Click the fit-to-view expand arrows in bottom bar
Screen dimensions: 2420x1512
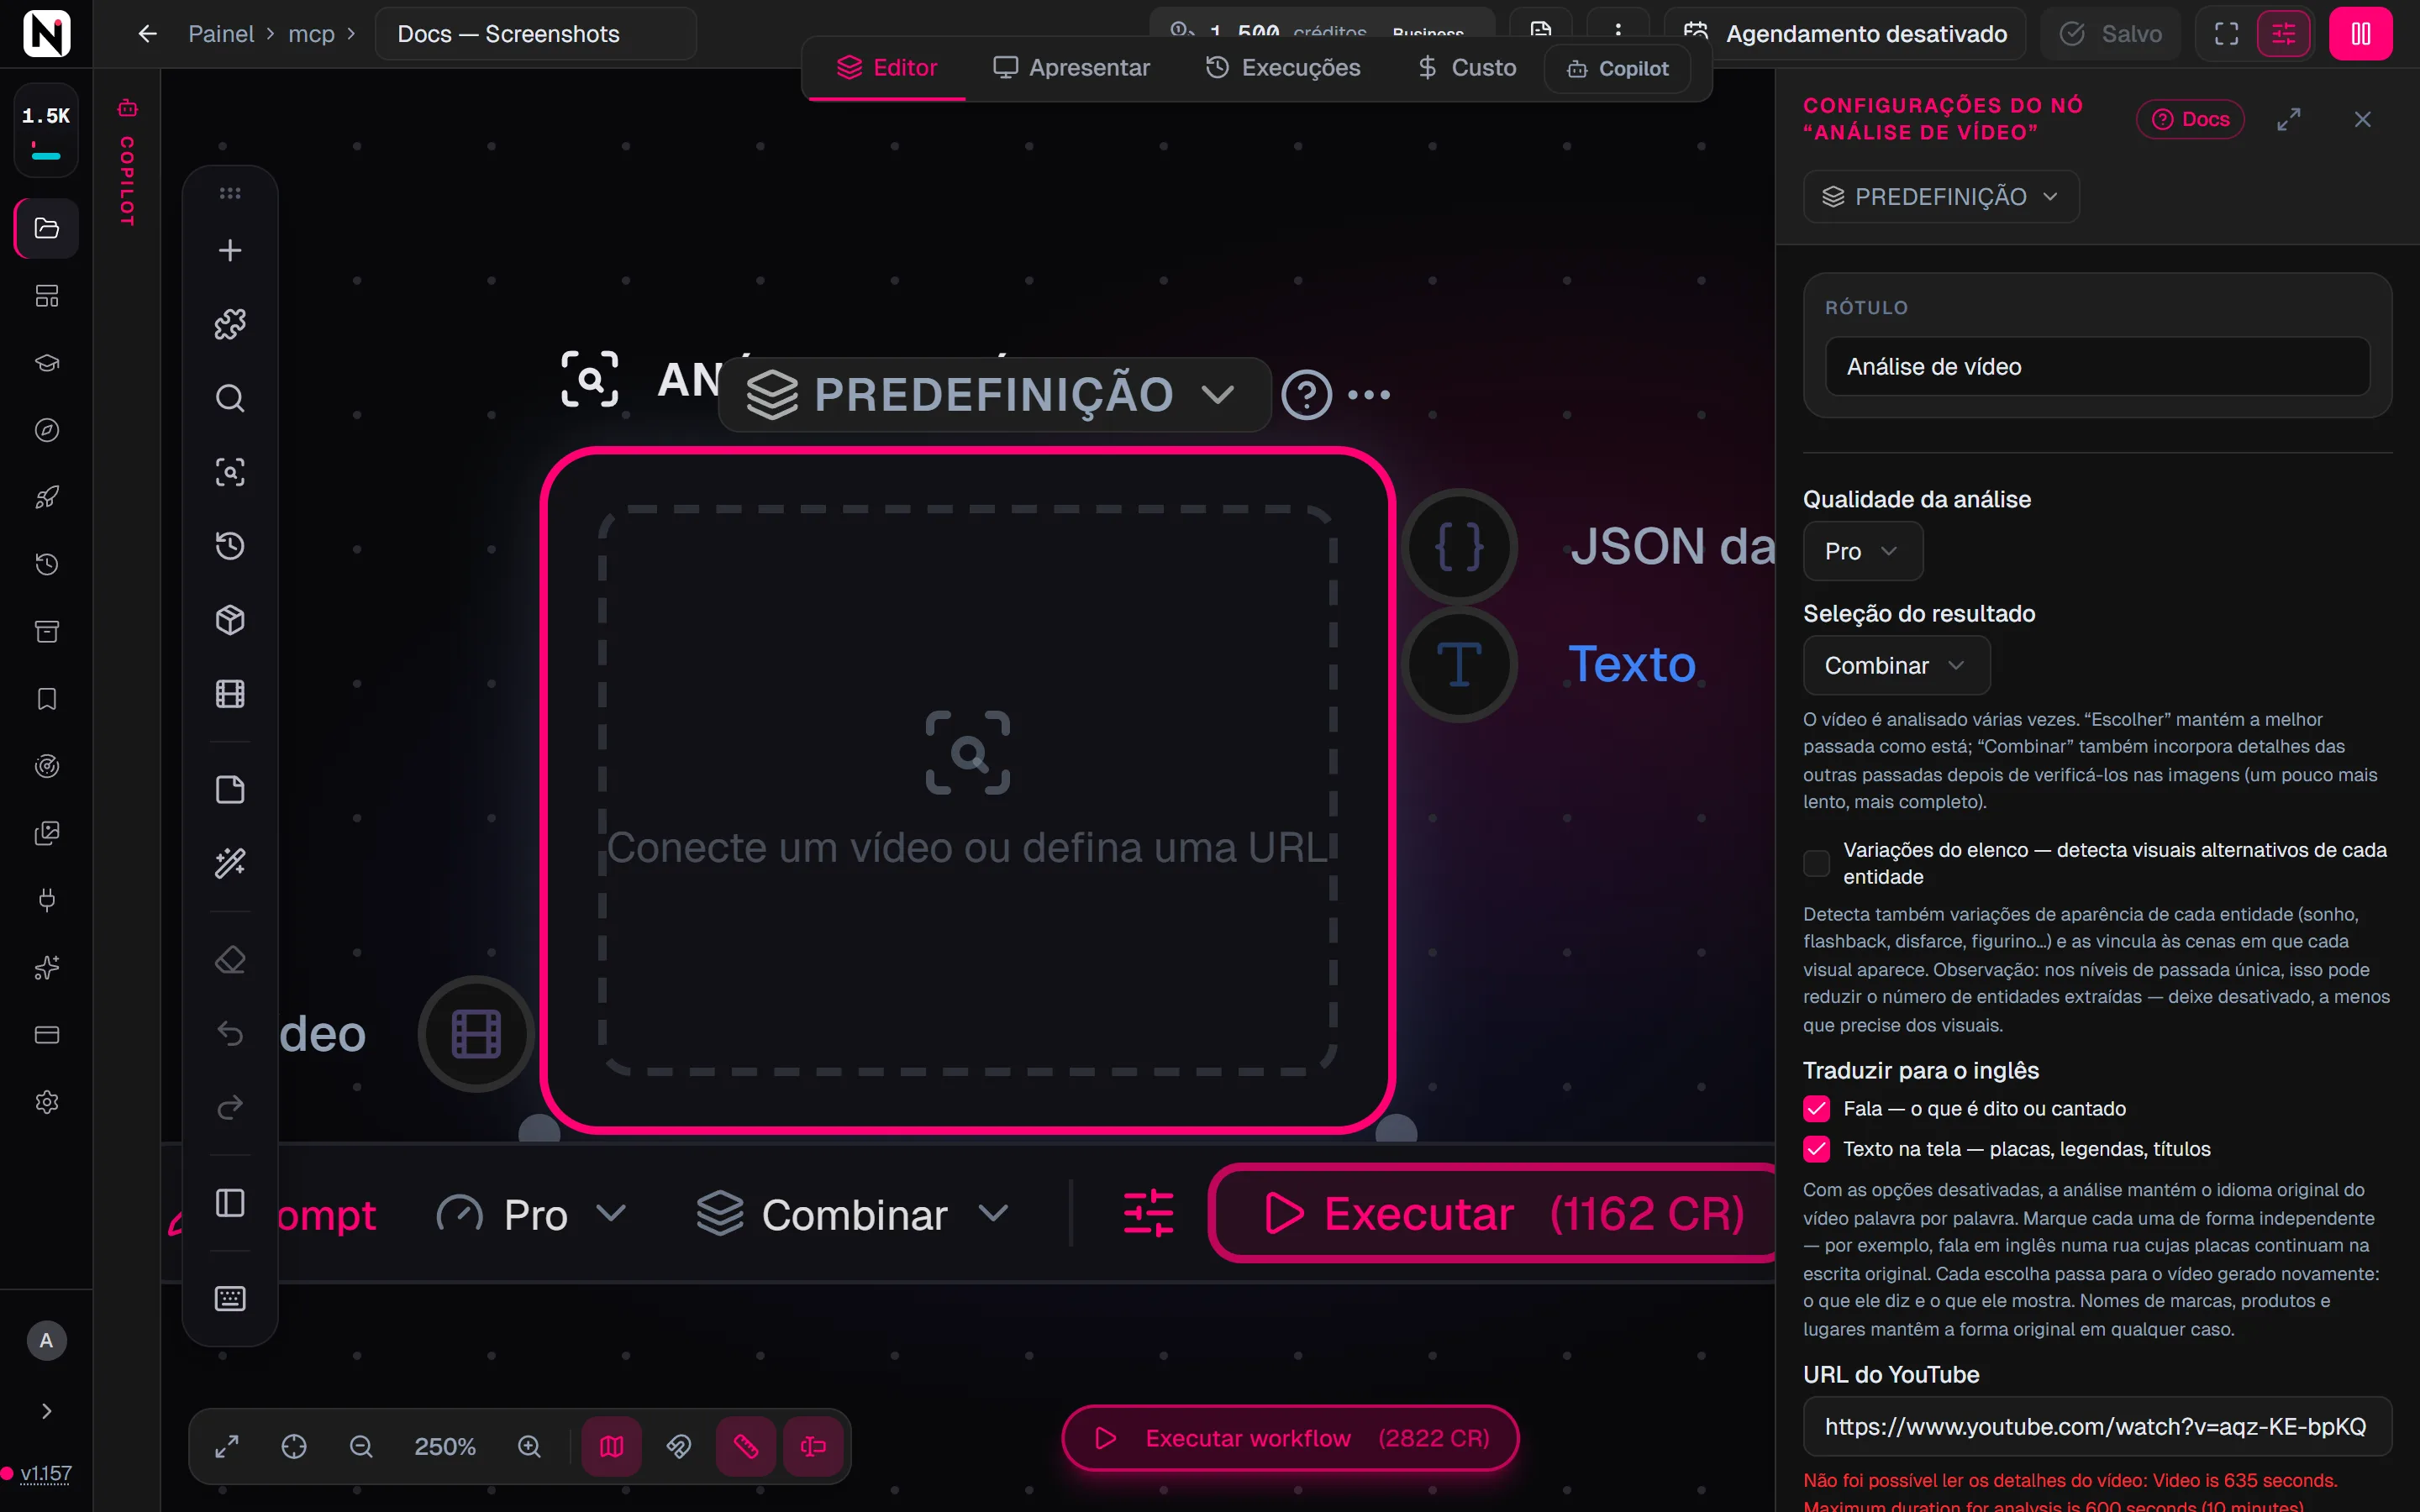coord(227,1446)
